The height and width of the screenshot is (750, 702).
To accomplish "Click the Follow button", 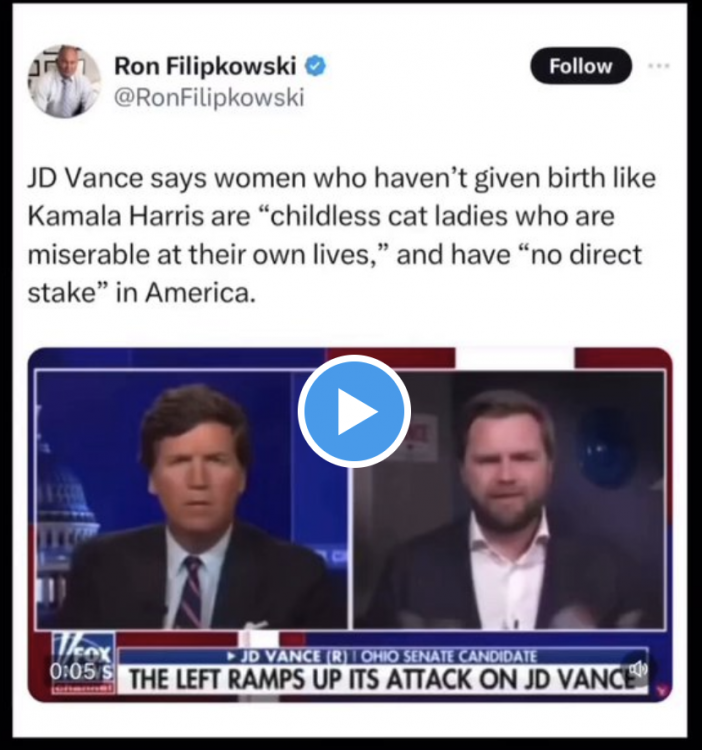I will 581,66.
